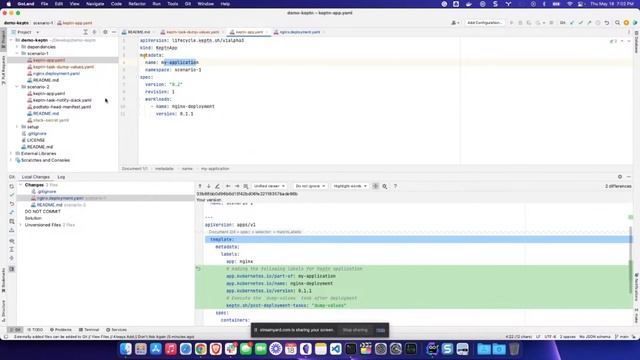This screenshot has width=640, height=360.
Task: Open the Problems tool window button
Action: (60, 330)
